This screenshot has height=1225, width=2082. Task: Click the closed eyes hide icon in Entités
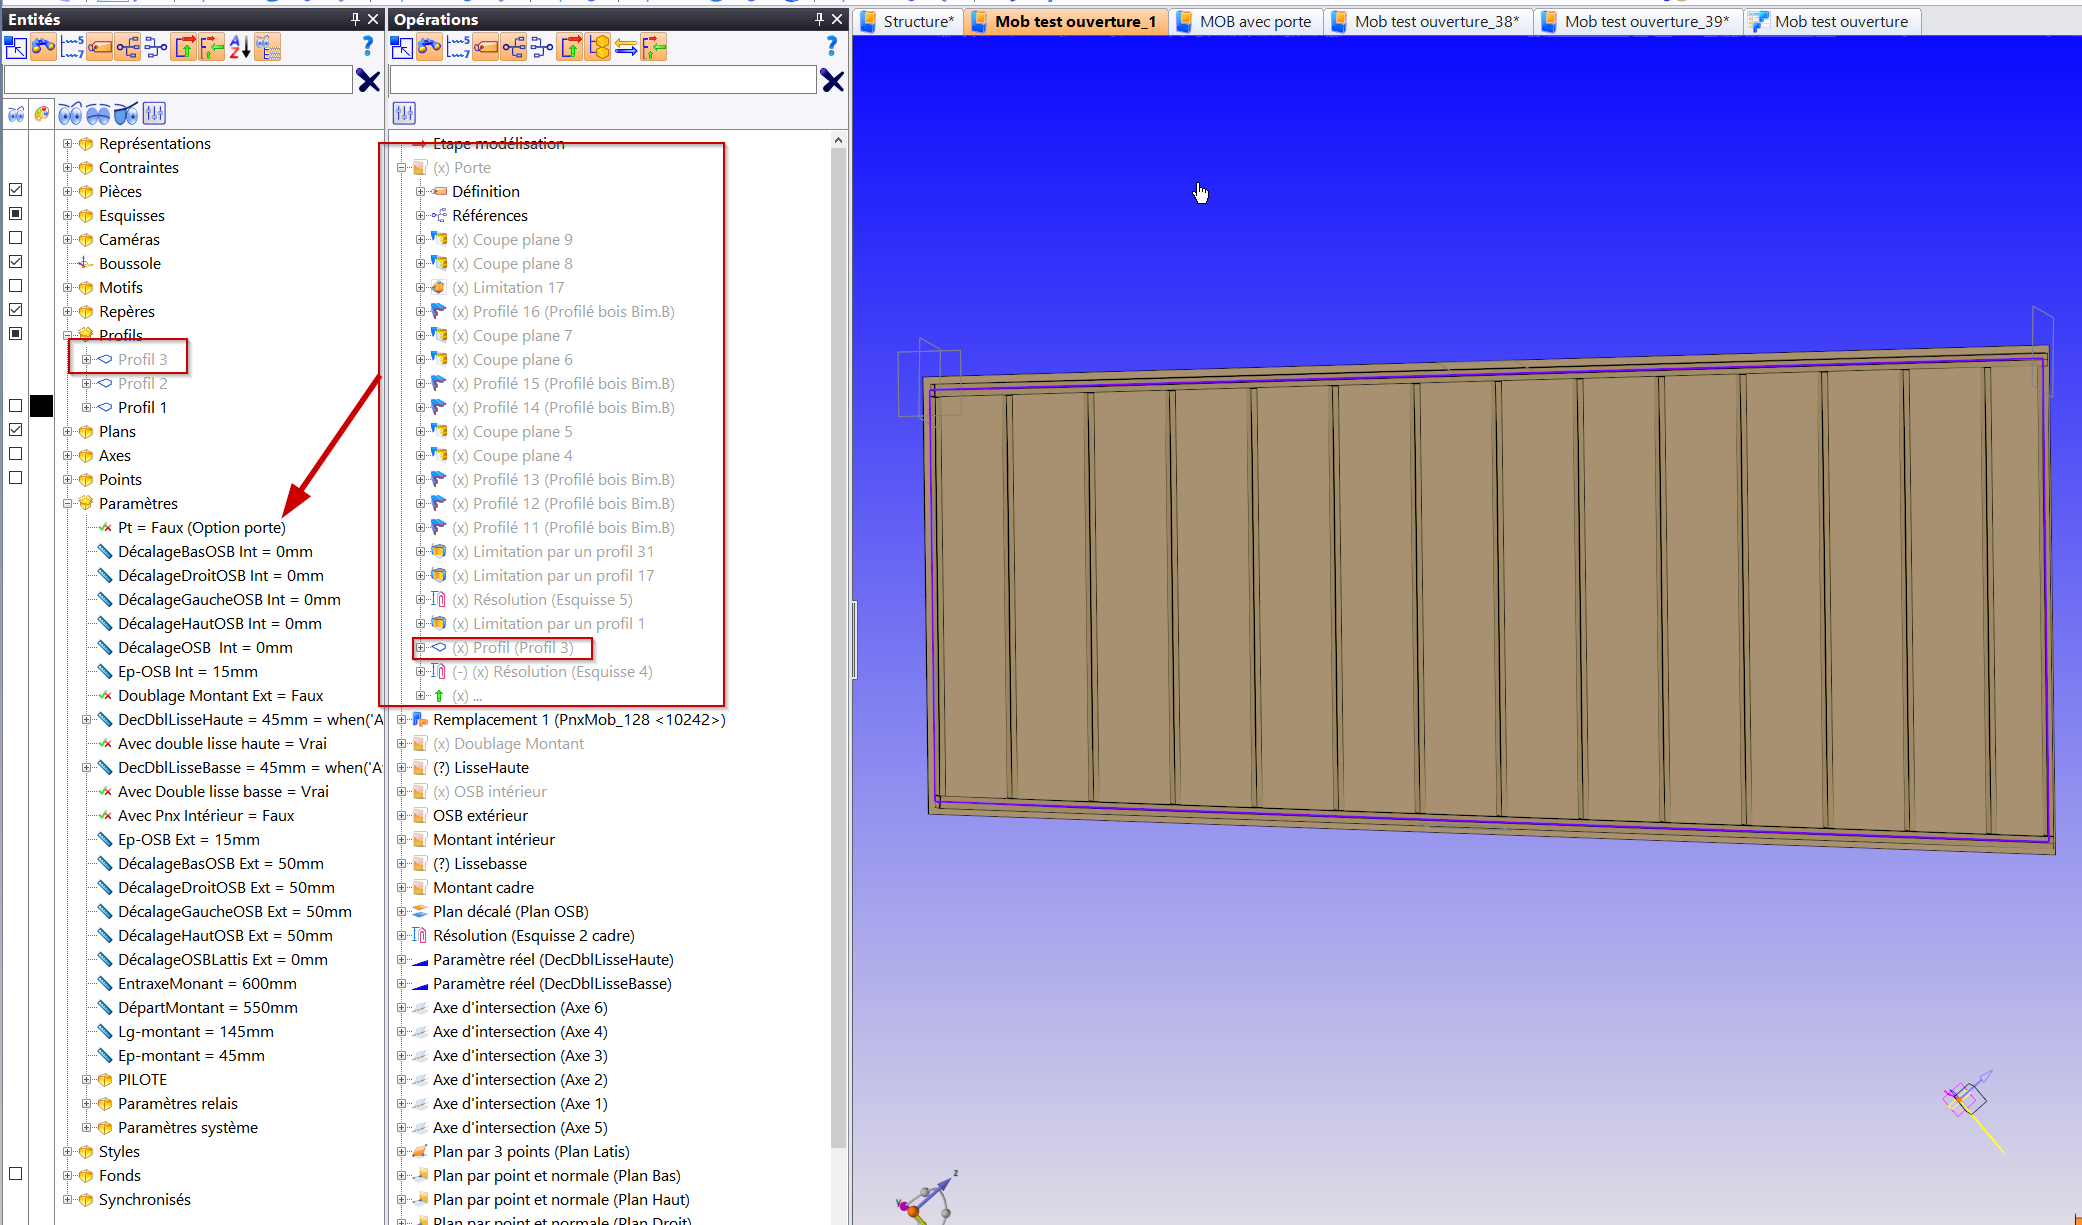click(x=98, y=113)
